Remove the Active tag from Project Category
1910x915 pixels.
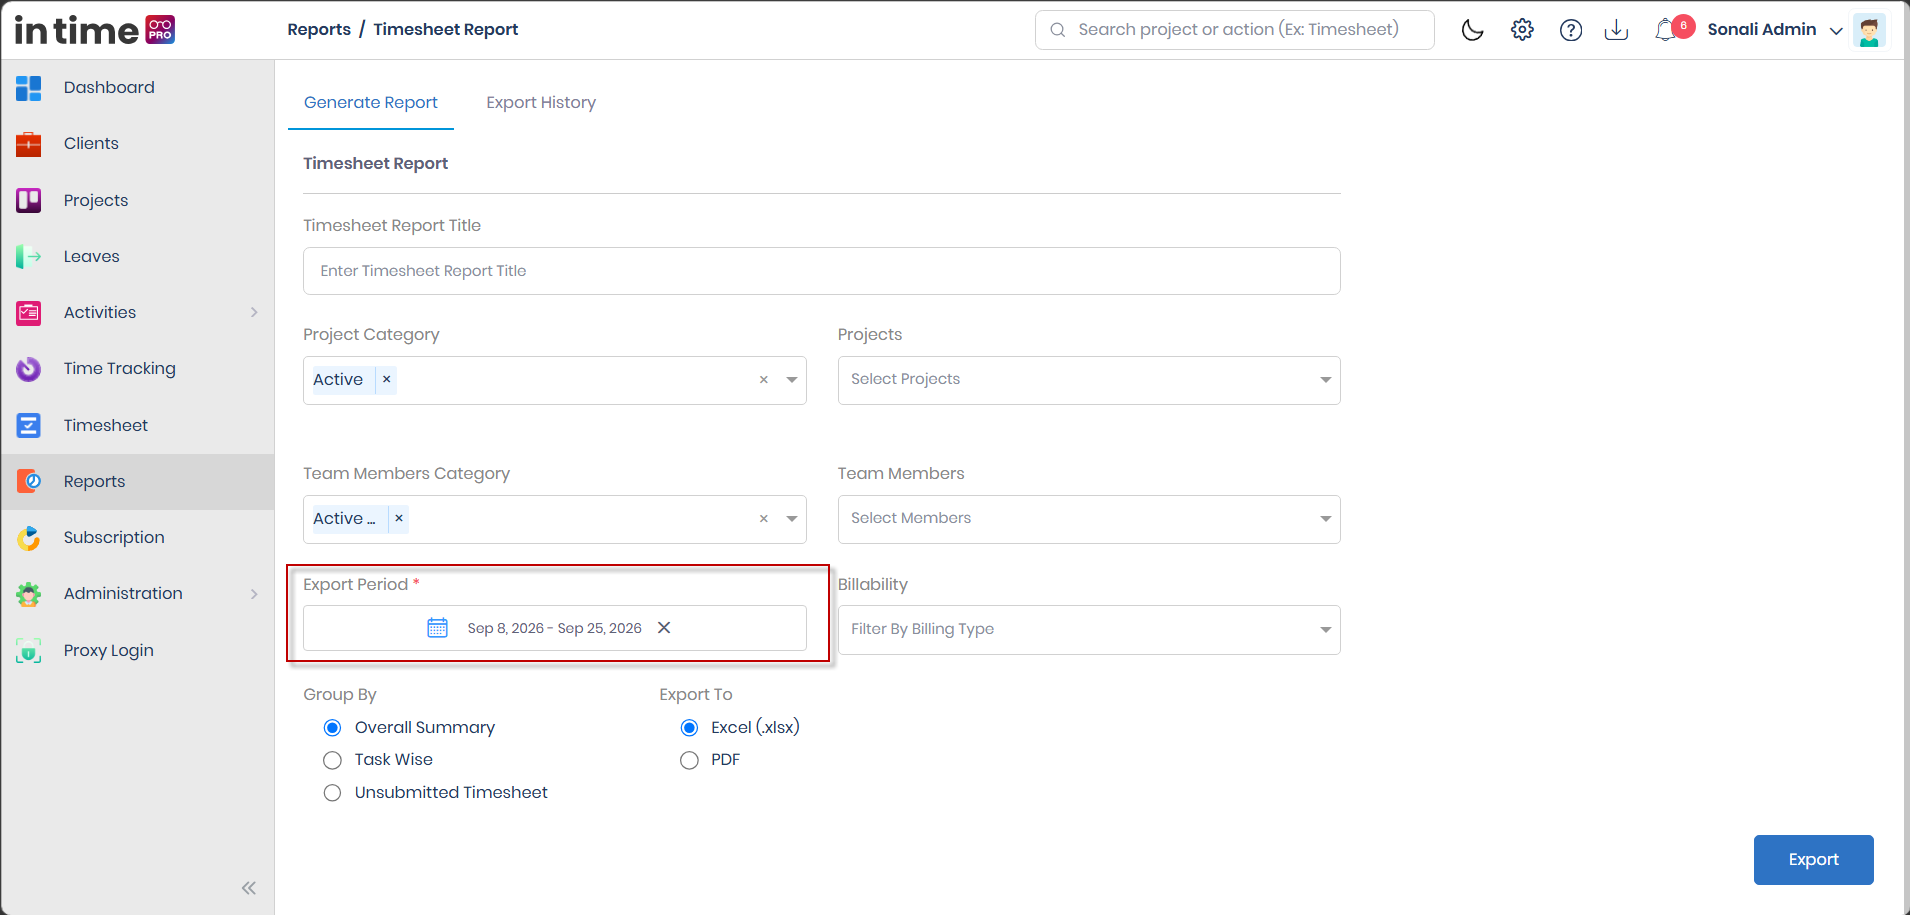tap(387, 380)
